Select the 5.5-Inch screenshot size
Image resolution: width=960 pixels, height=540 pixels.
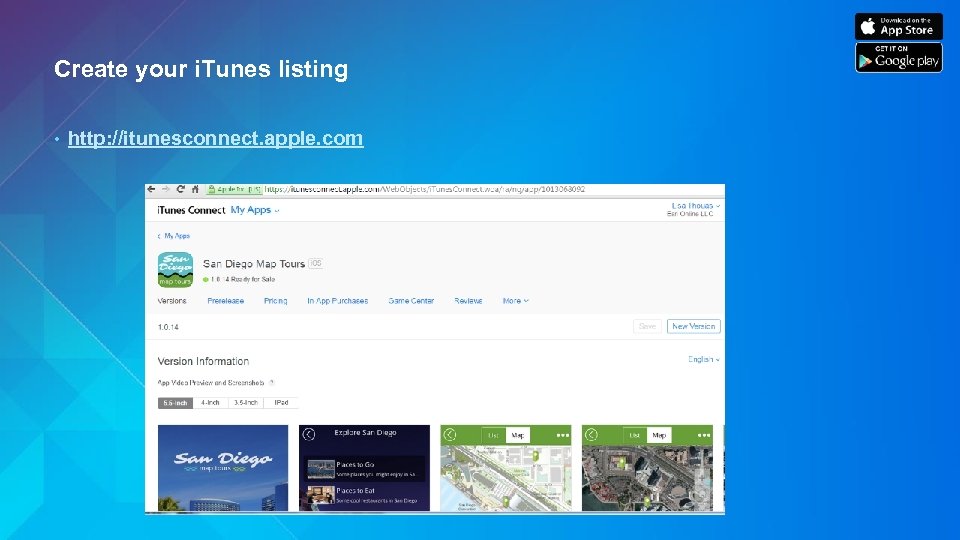click(175, 403)
